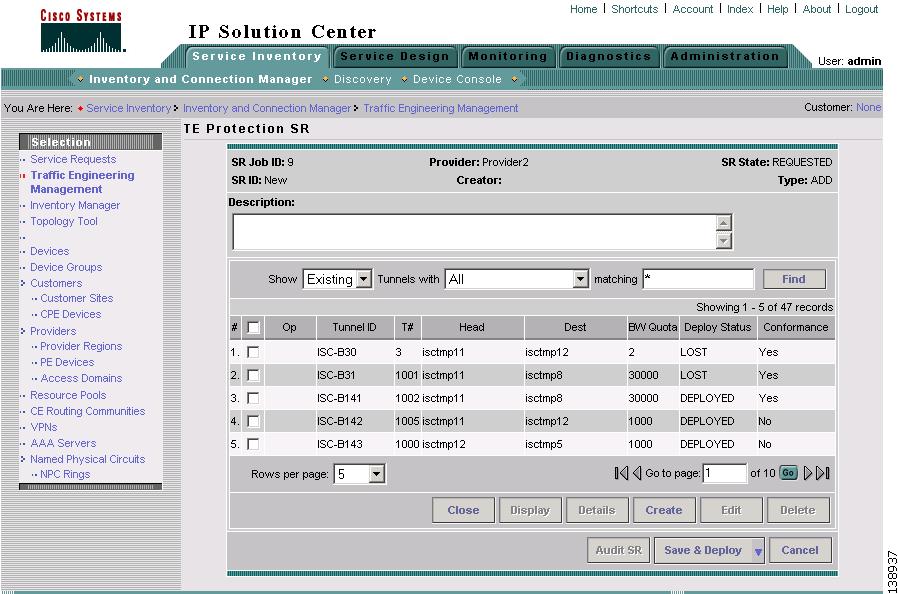
Task: Open Device Console submenu item
Action: pyautogui.click(x=457, y=79)
